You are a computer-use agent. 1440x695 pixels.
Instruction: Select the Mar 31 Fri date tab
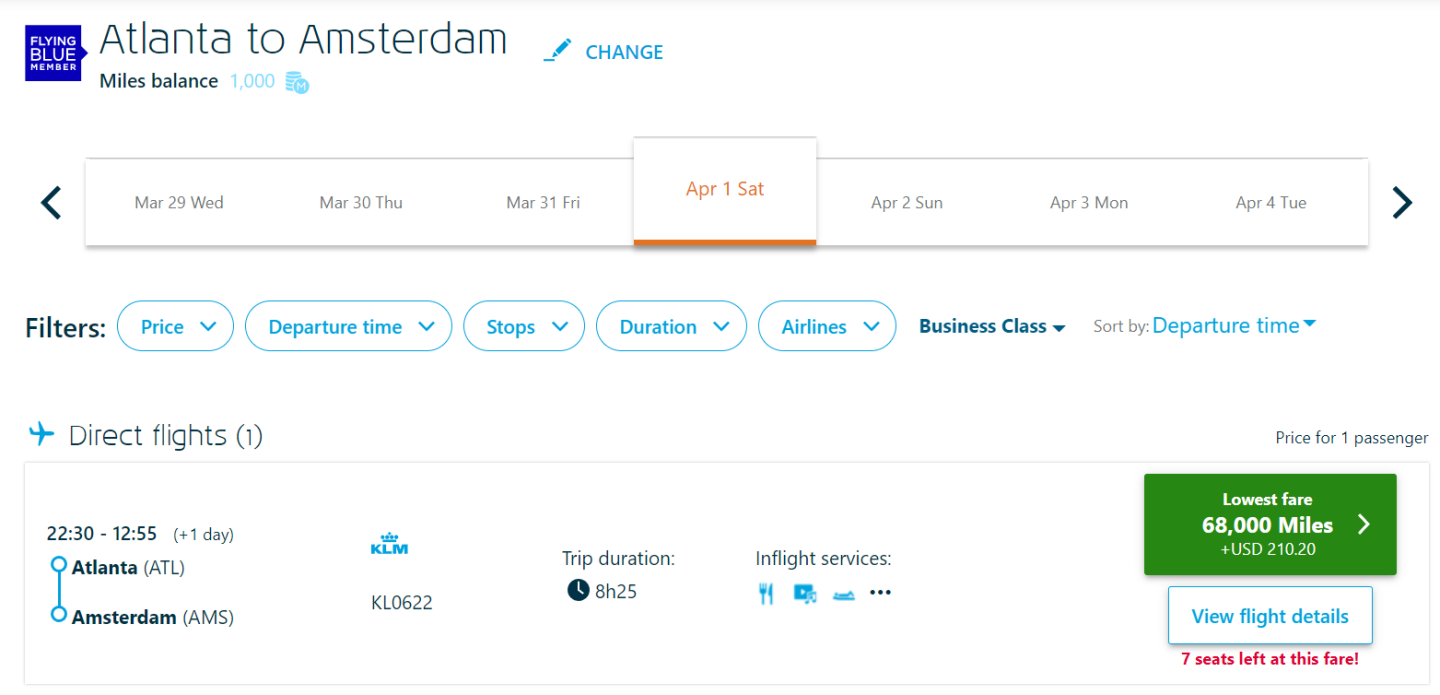click(x=543, y=203)
